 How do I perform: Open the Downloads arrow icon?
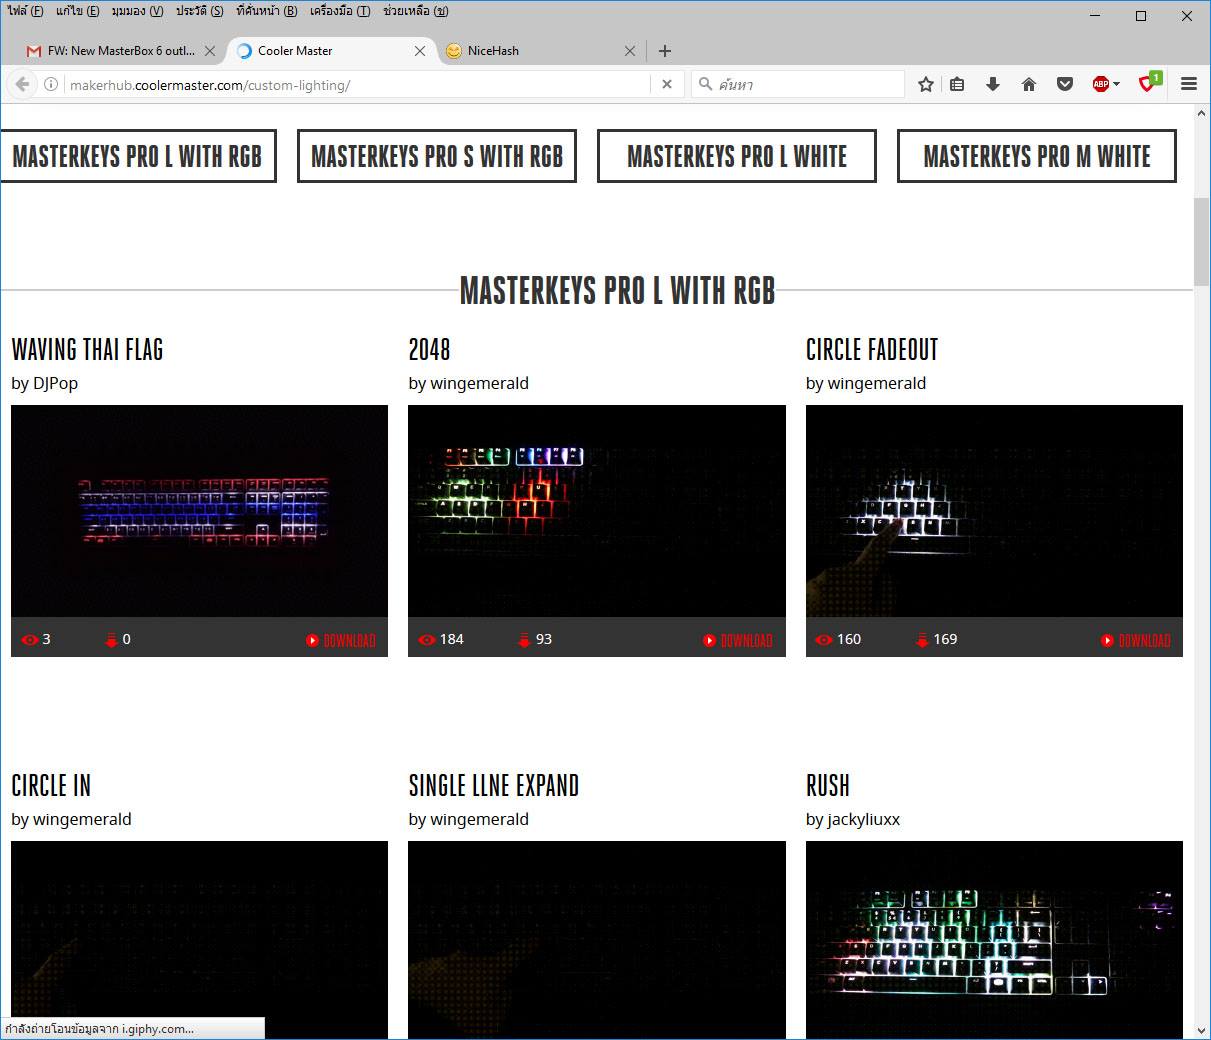(993, 85)
